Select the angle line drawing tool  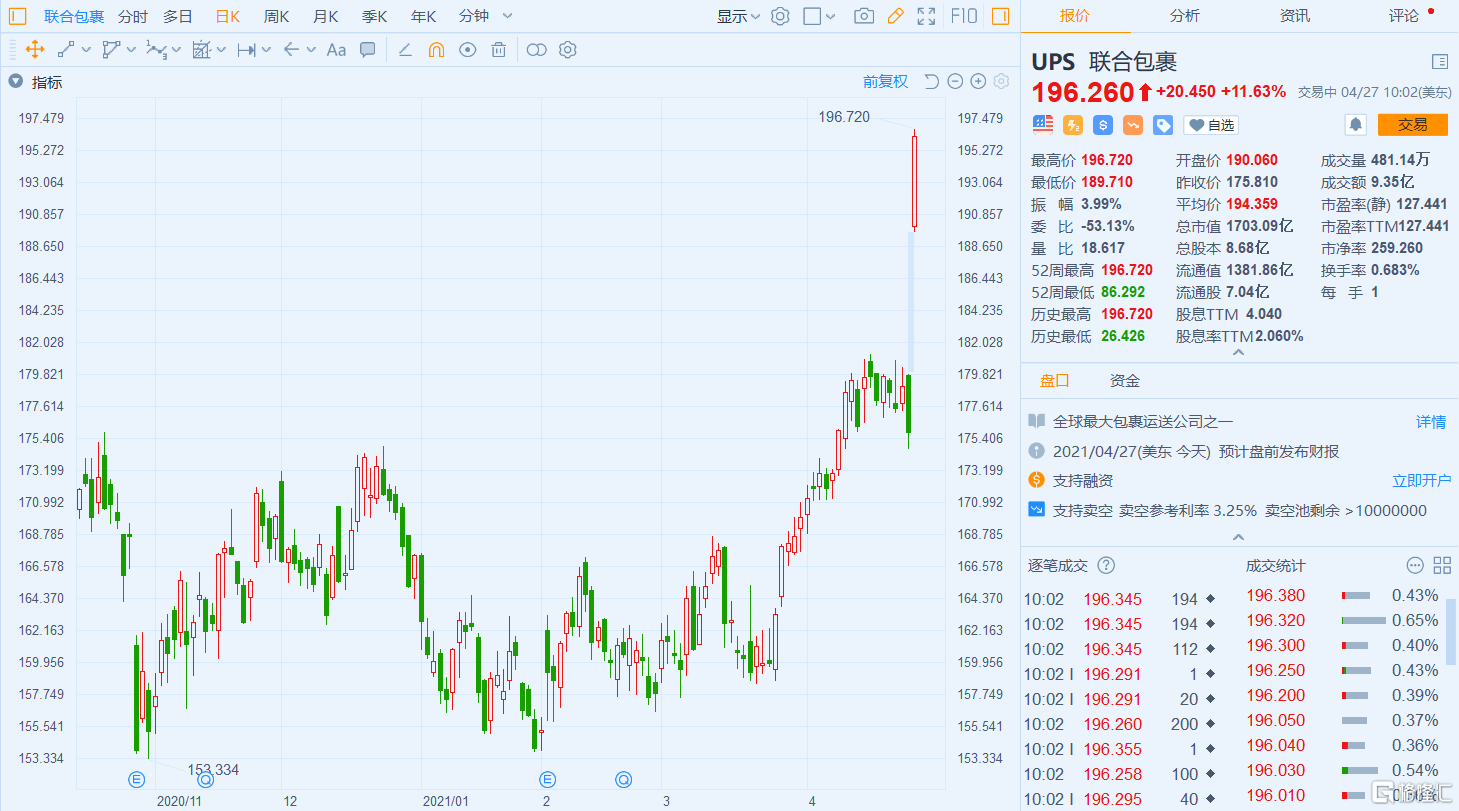tap(405, 49)
